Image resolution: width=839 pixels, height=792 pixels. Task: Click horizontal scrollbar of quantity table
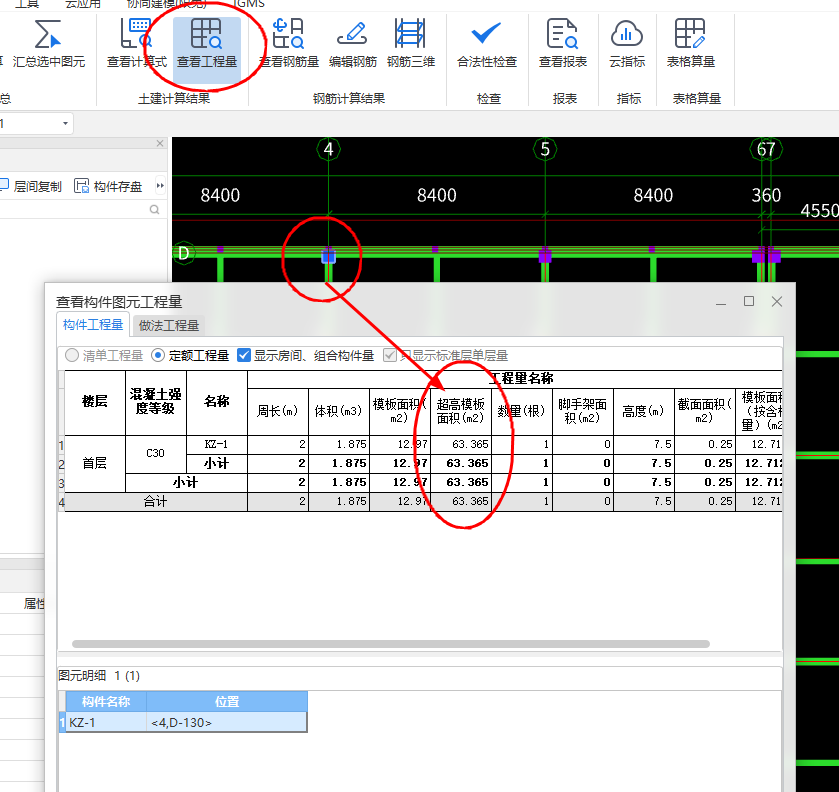pos(391,644)
